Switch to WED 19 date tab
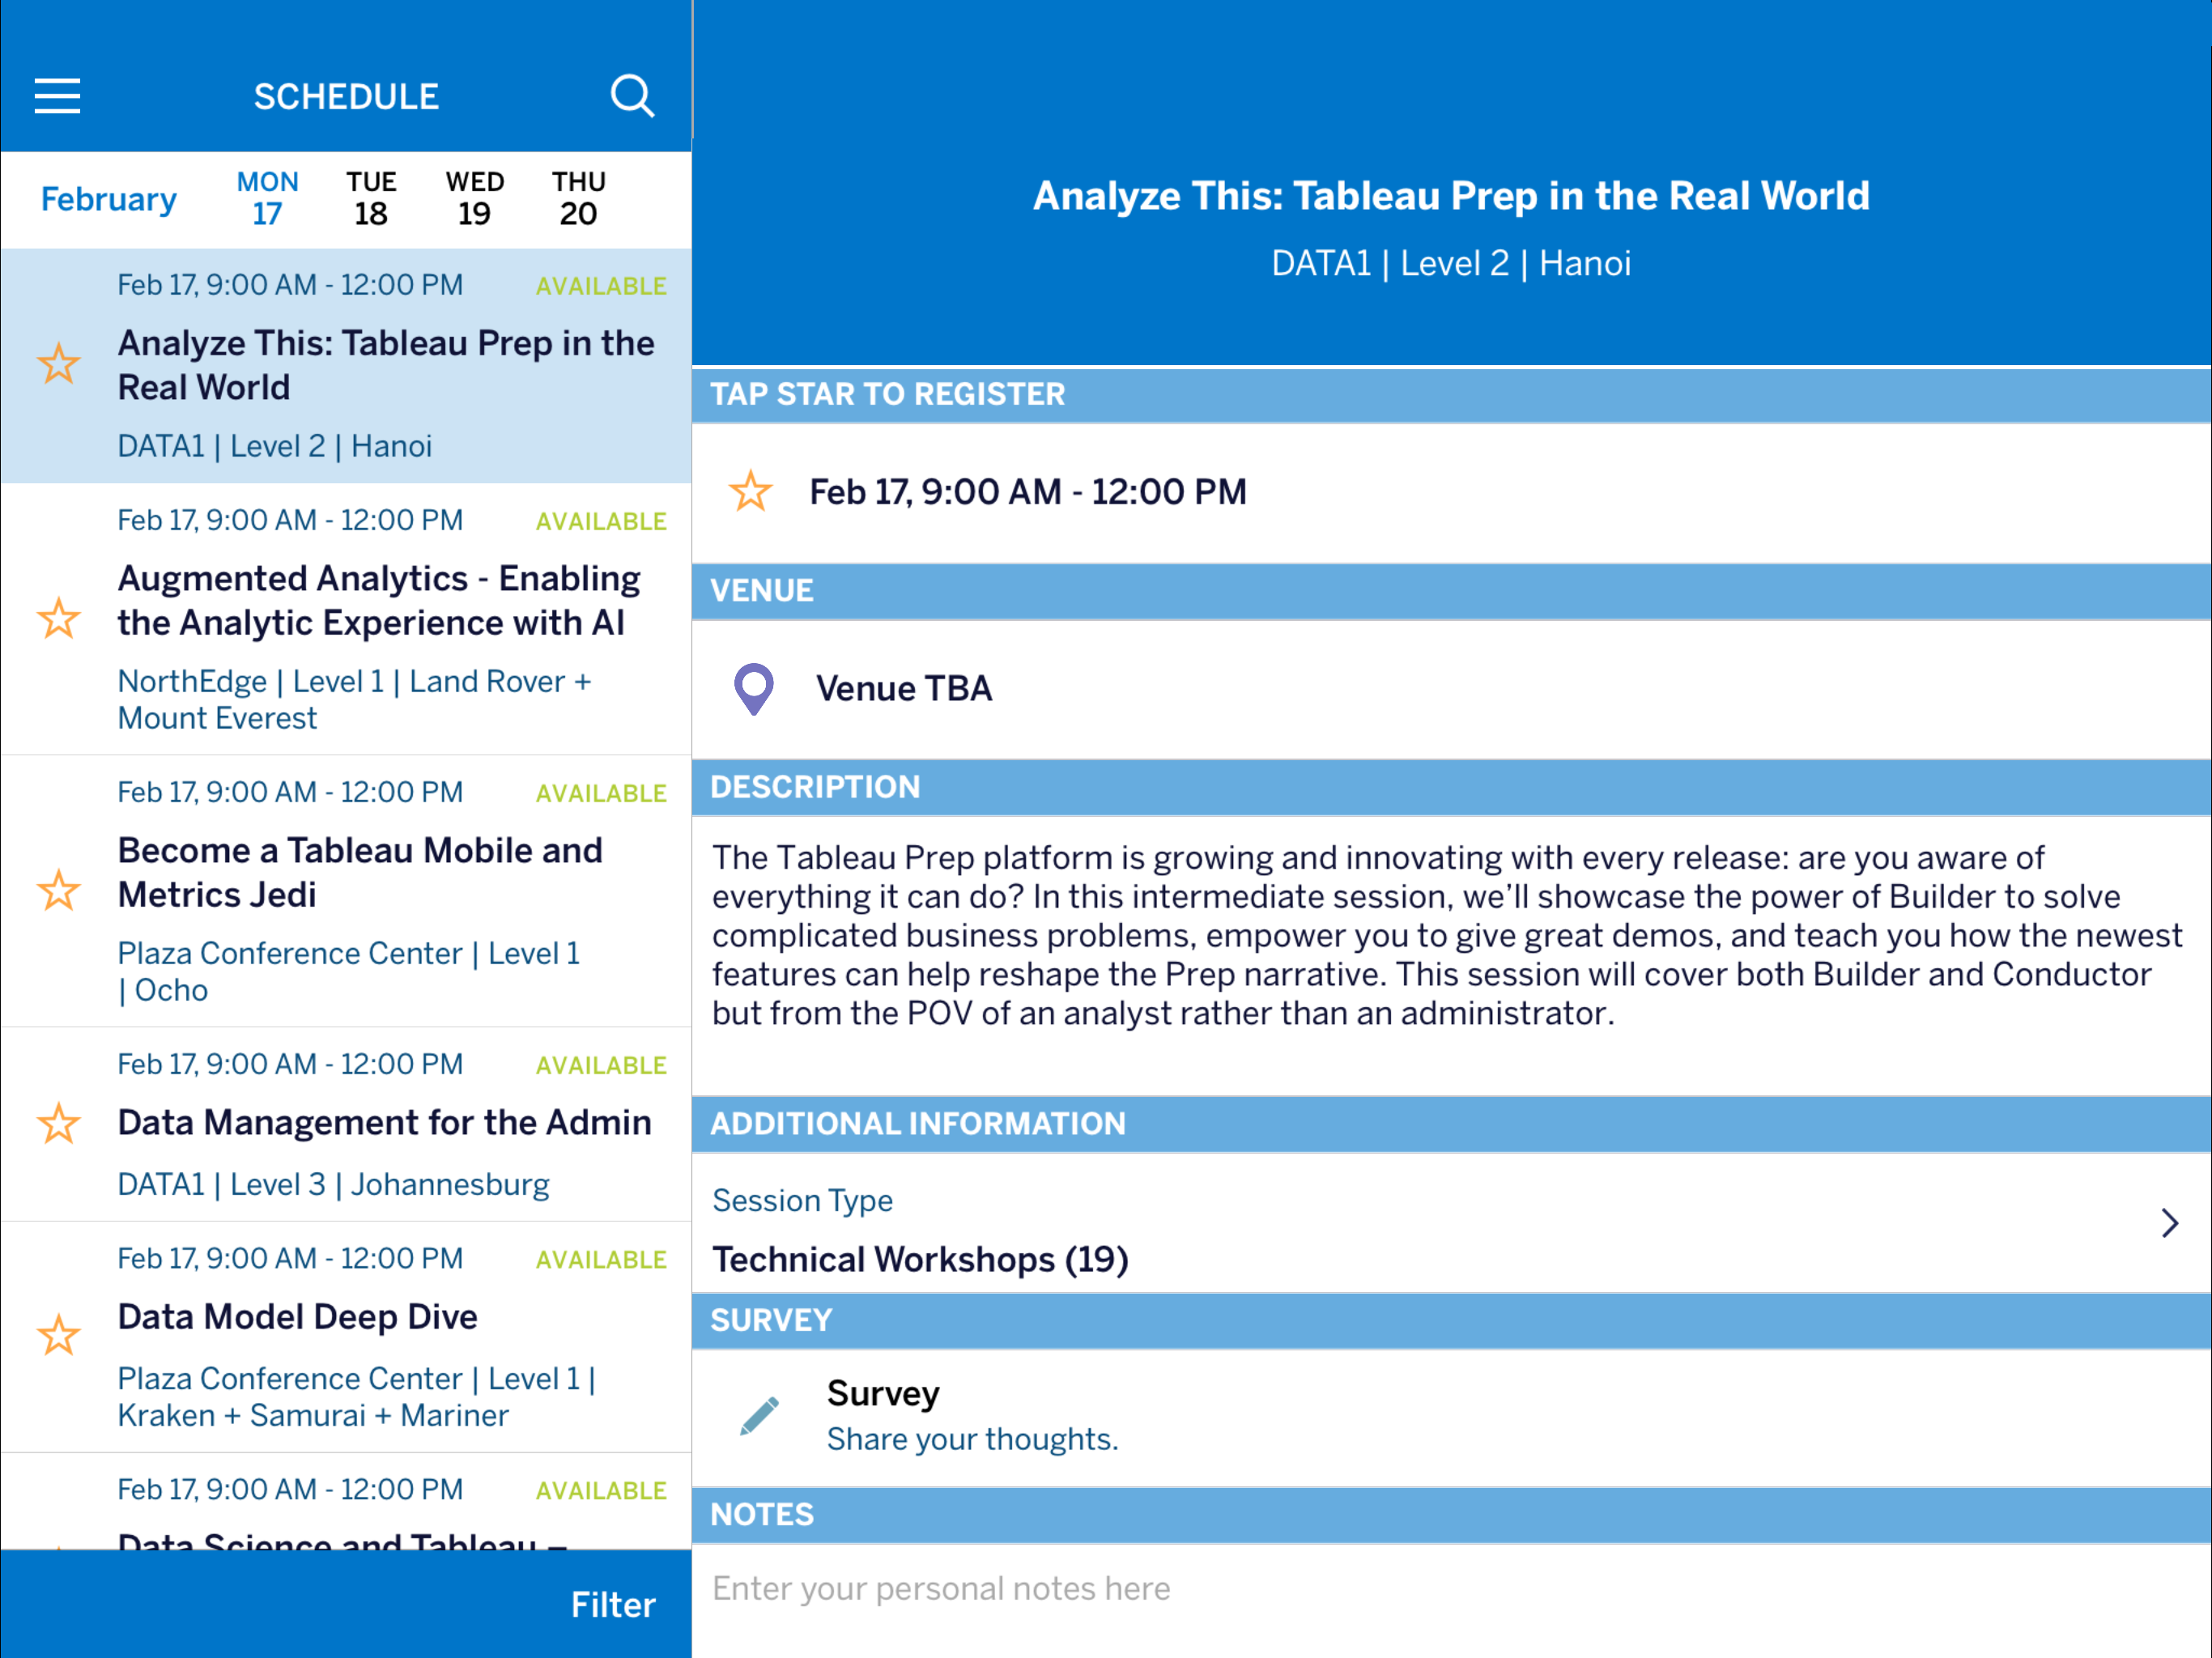The width and height of the screenshot is (2212, 1658). pos(475,198)
